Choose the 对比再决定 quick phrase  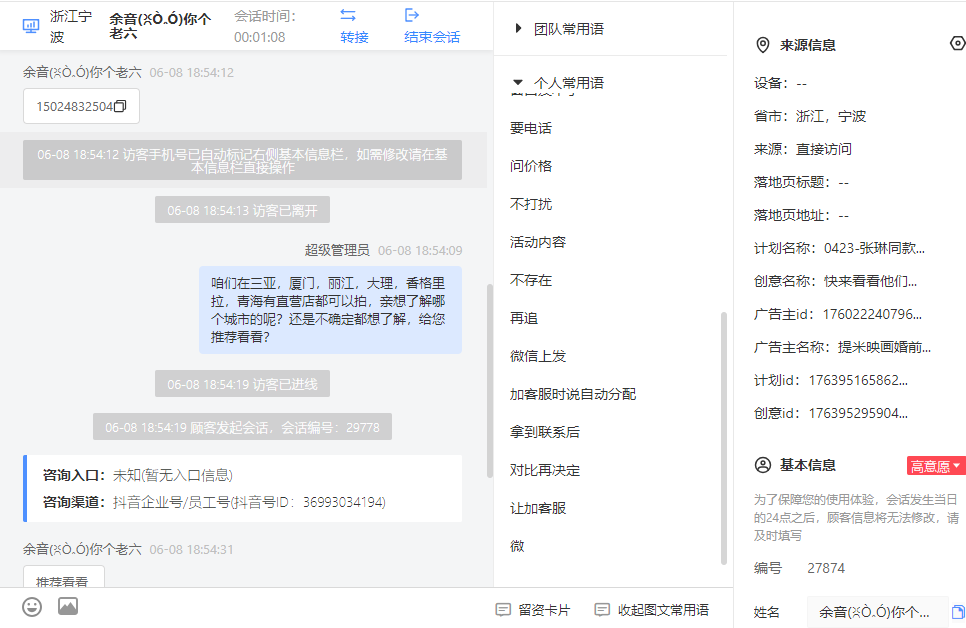point(545,470)
